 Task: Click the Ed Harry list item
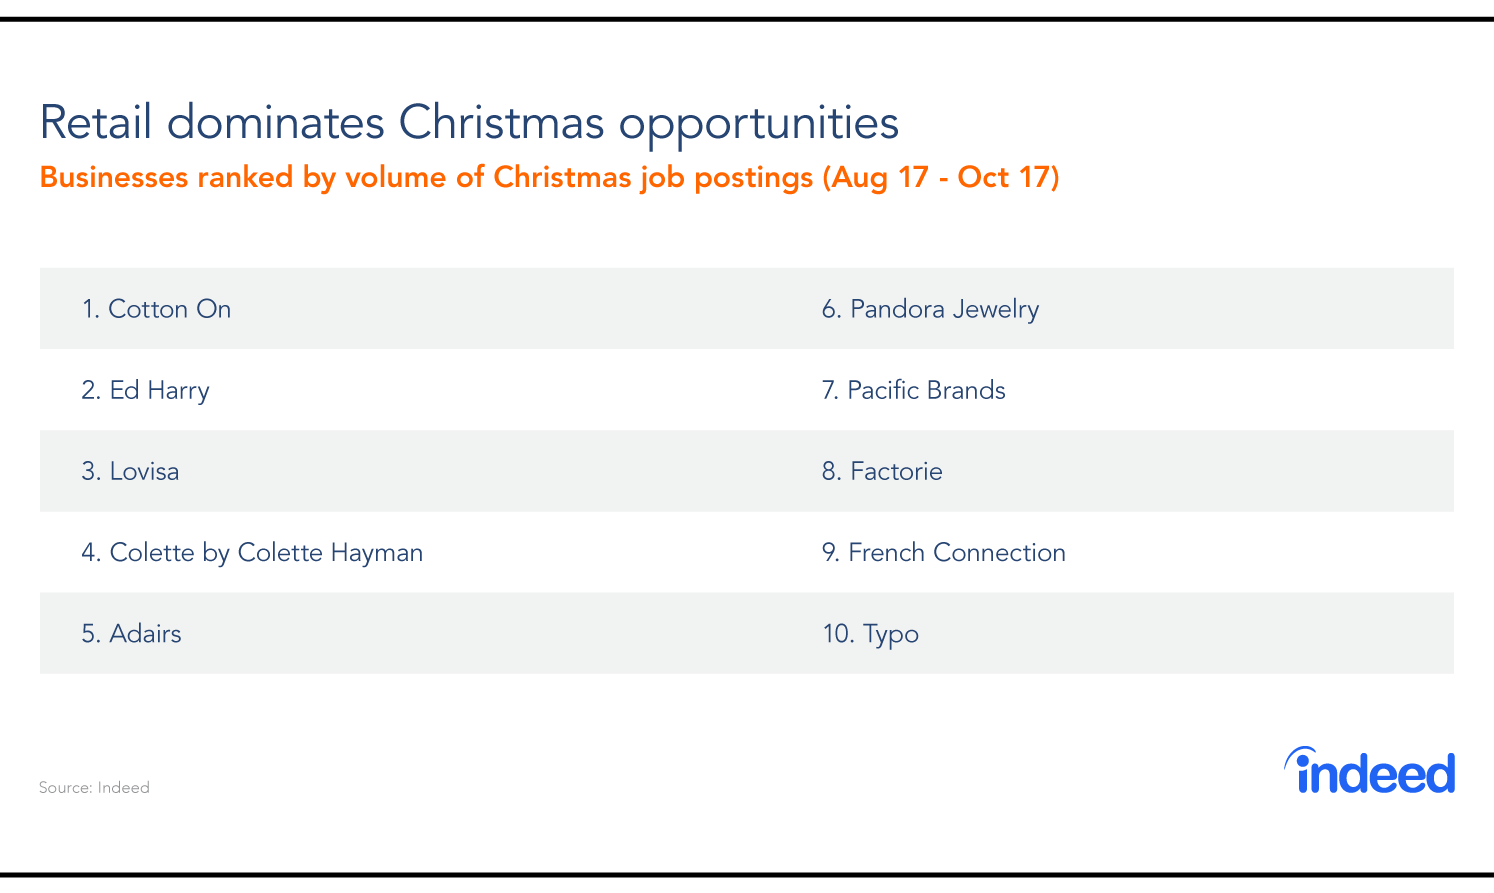(x=145, y=390)
